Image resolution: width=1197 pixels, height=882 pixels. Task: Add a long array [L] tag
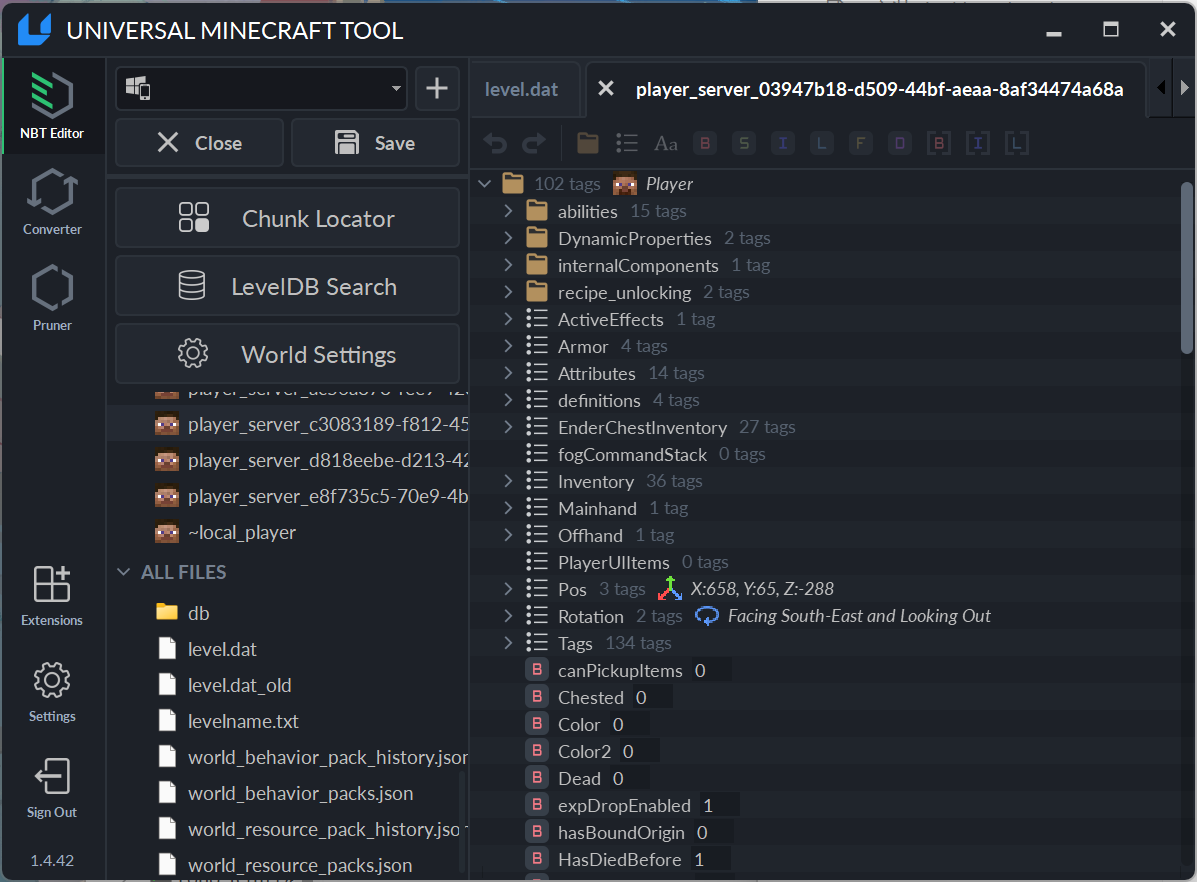point(1016,143)
